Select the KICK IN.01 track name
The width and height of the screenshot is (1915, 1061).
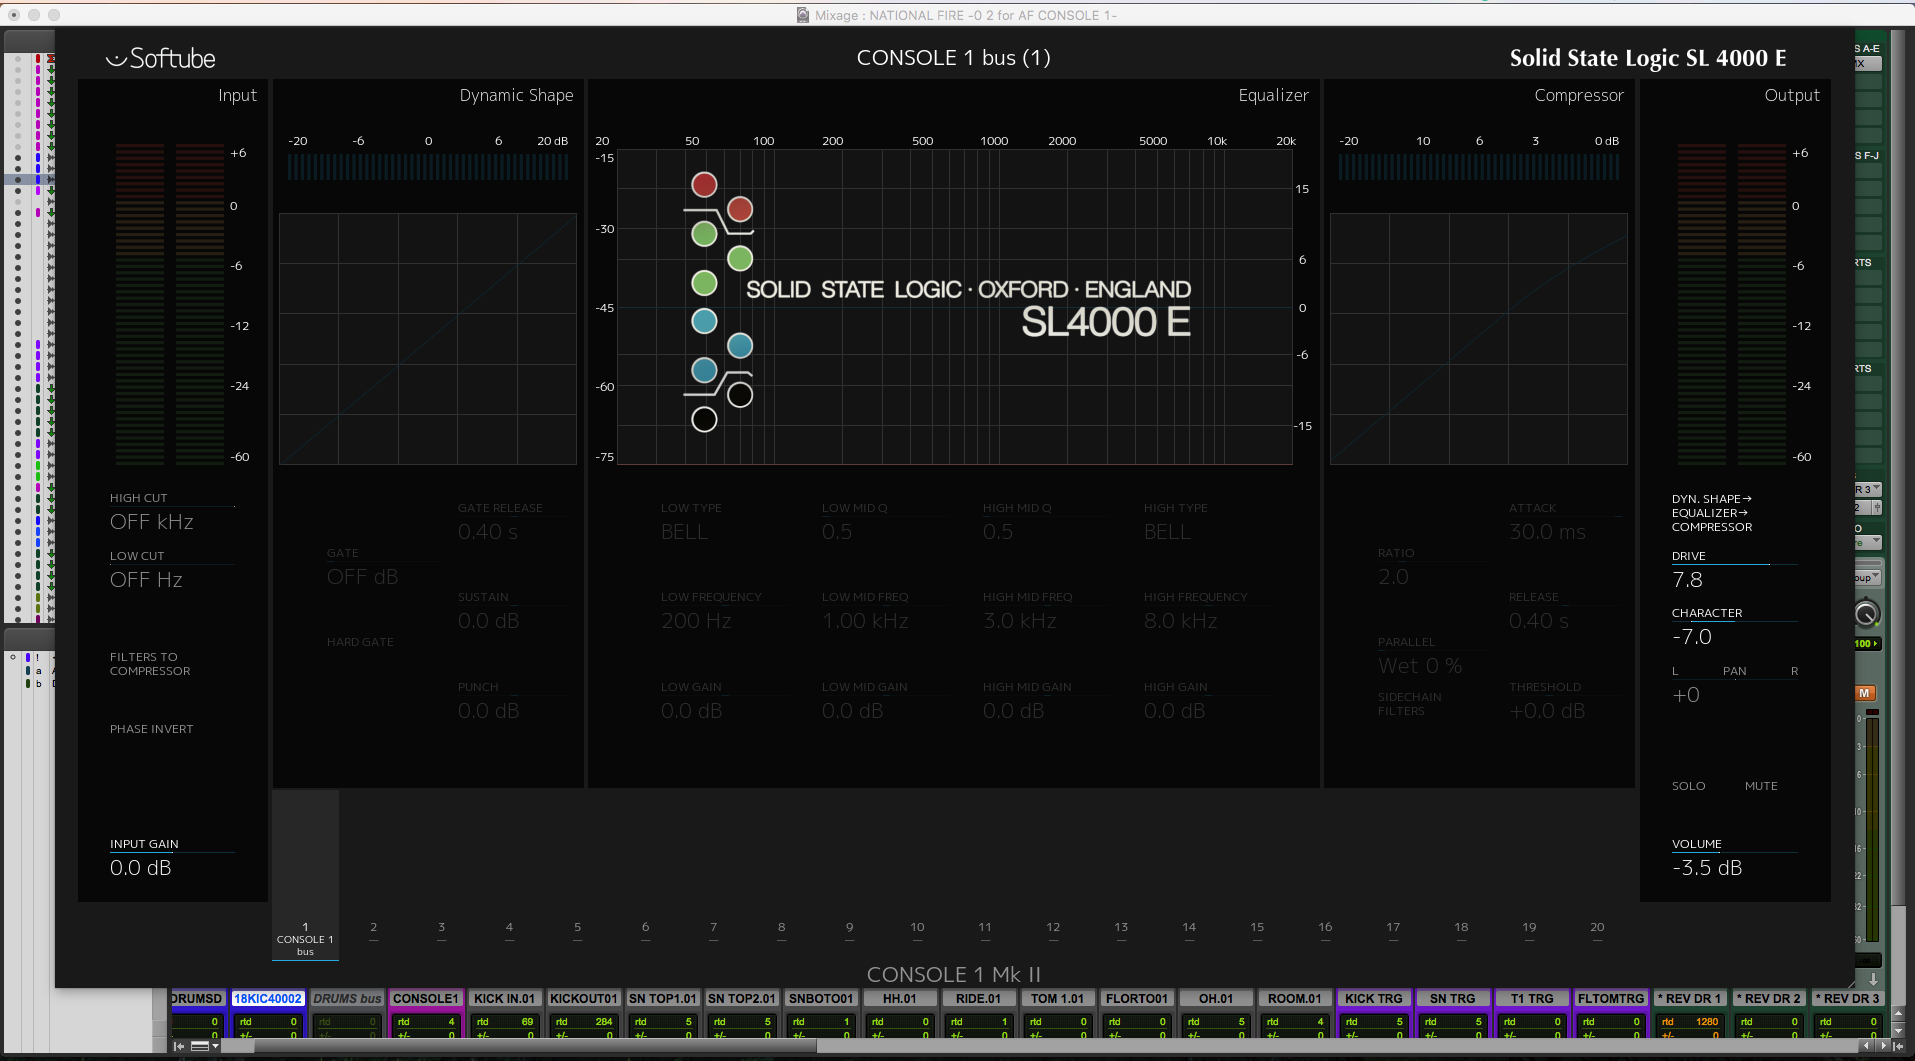pos(505,999)
